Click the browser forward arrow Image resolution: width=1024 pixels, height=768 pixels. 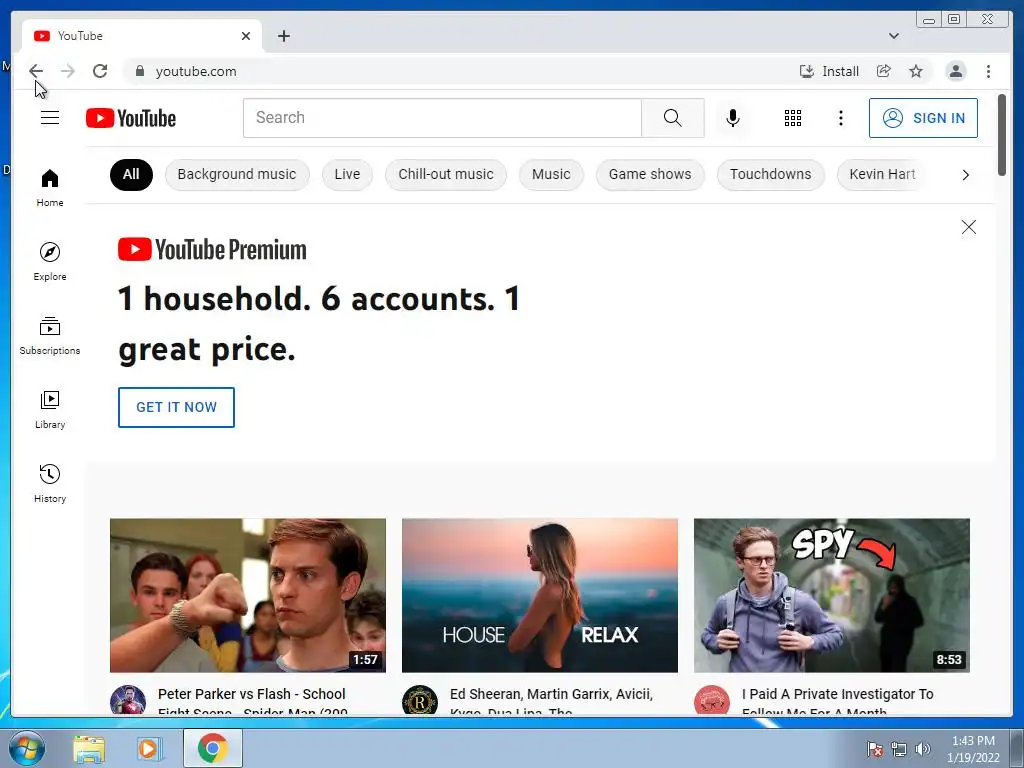coord(68,71)
